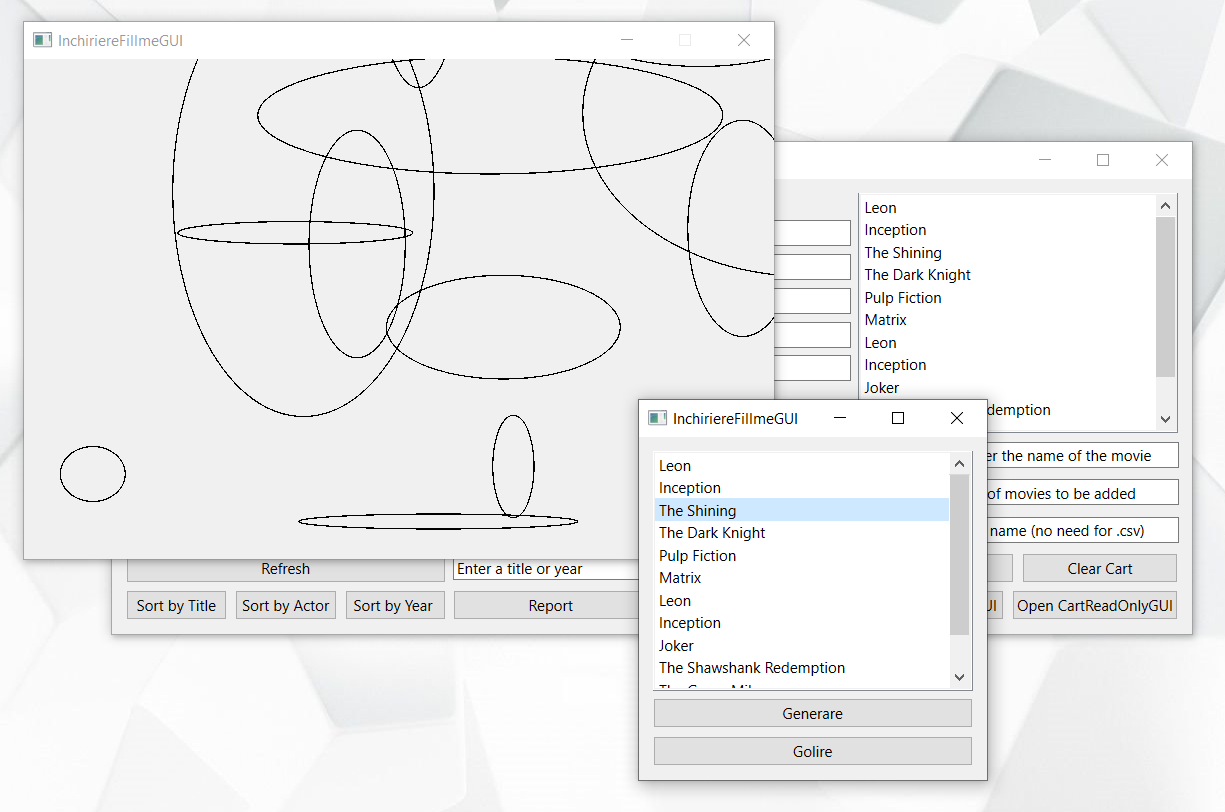
Task: Click the movie name input field
Action: click(x=1082, y=456)
